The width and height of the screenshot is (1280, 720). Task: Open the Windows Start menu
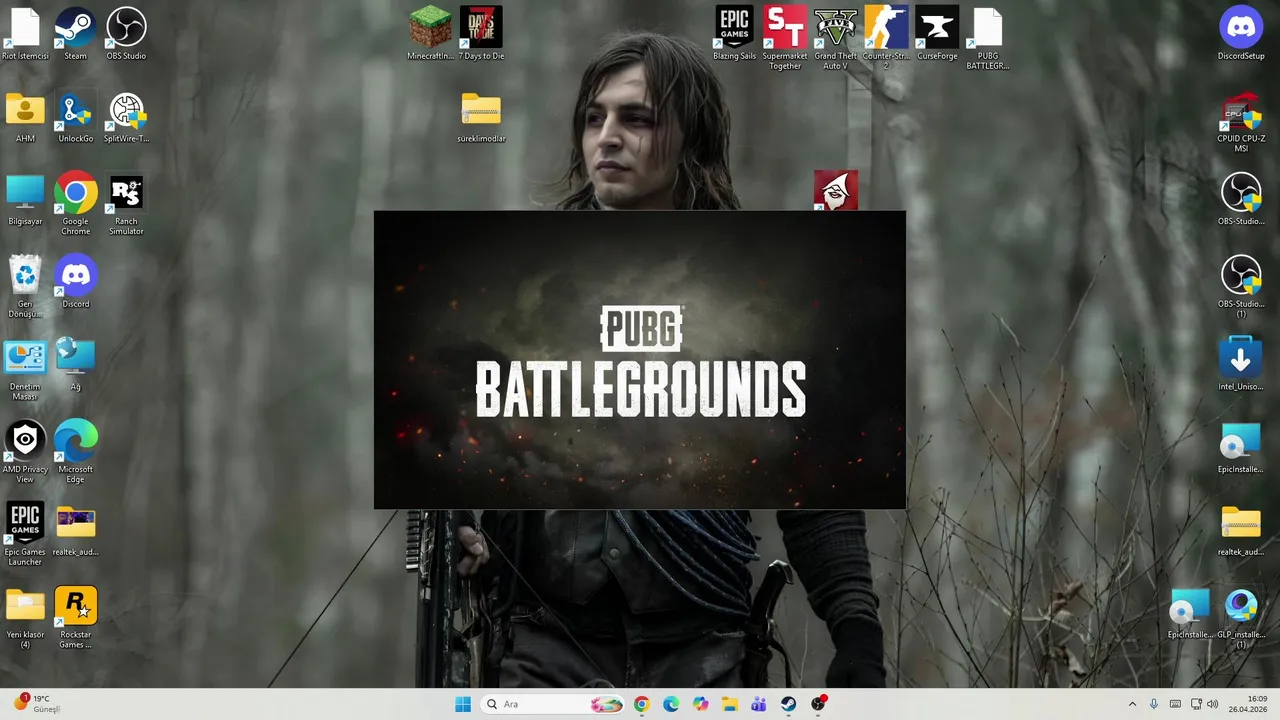point(463,704)
